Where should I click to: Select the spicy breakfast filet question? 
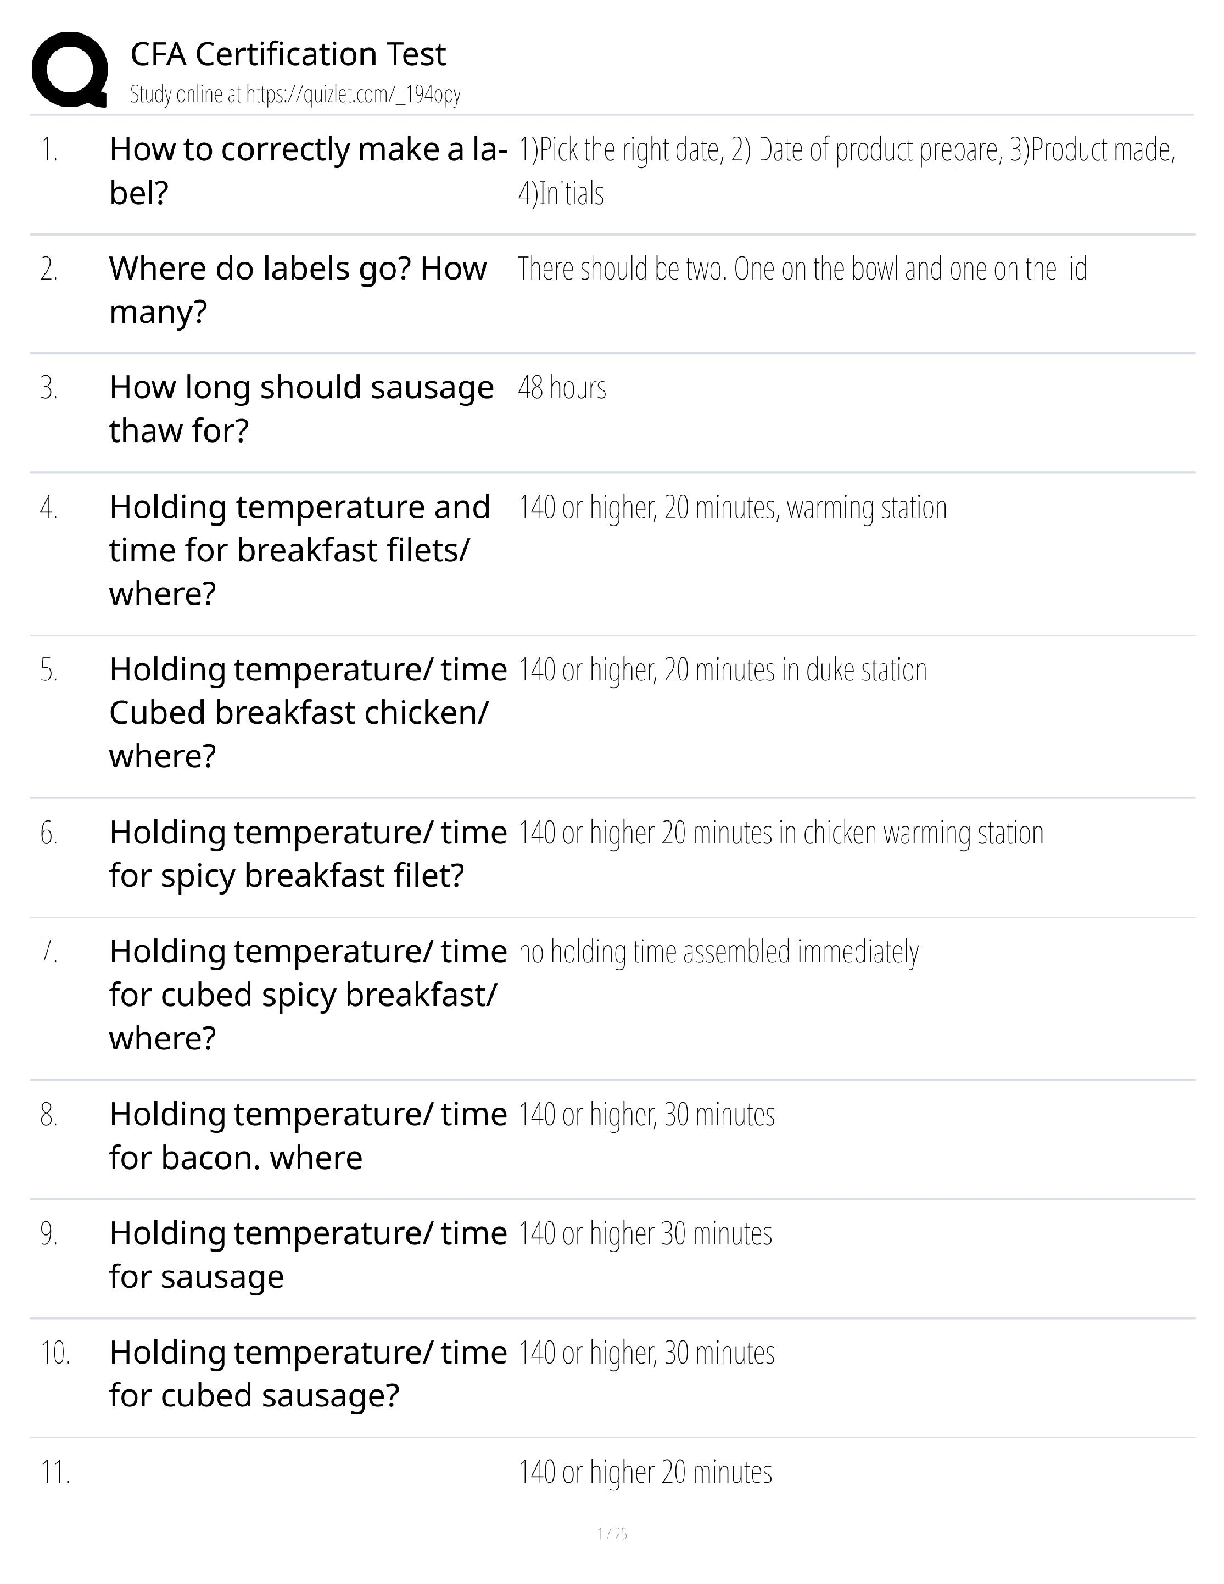tap(308, 853)
